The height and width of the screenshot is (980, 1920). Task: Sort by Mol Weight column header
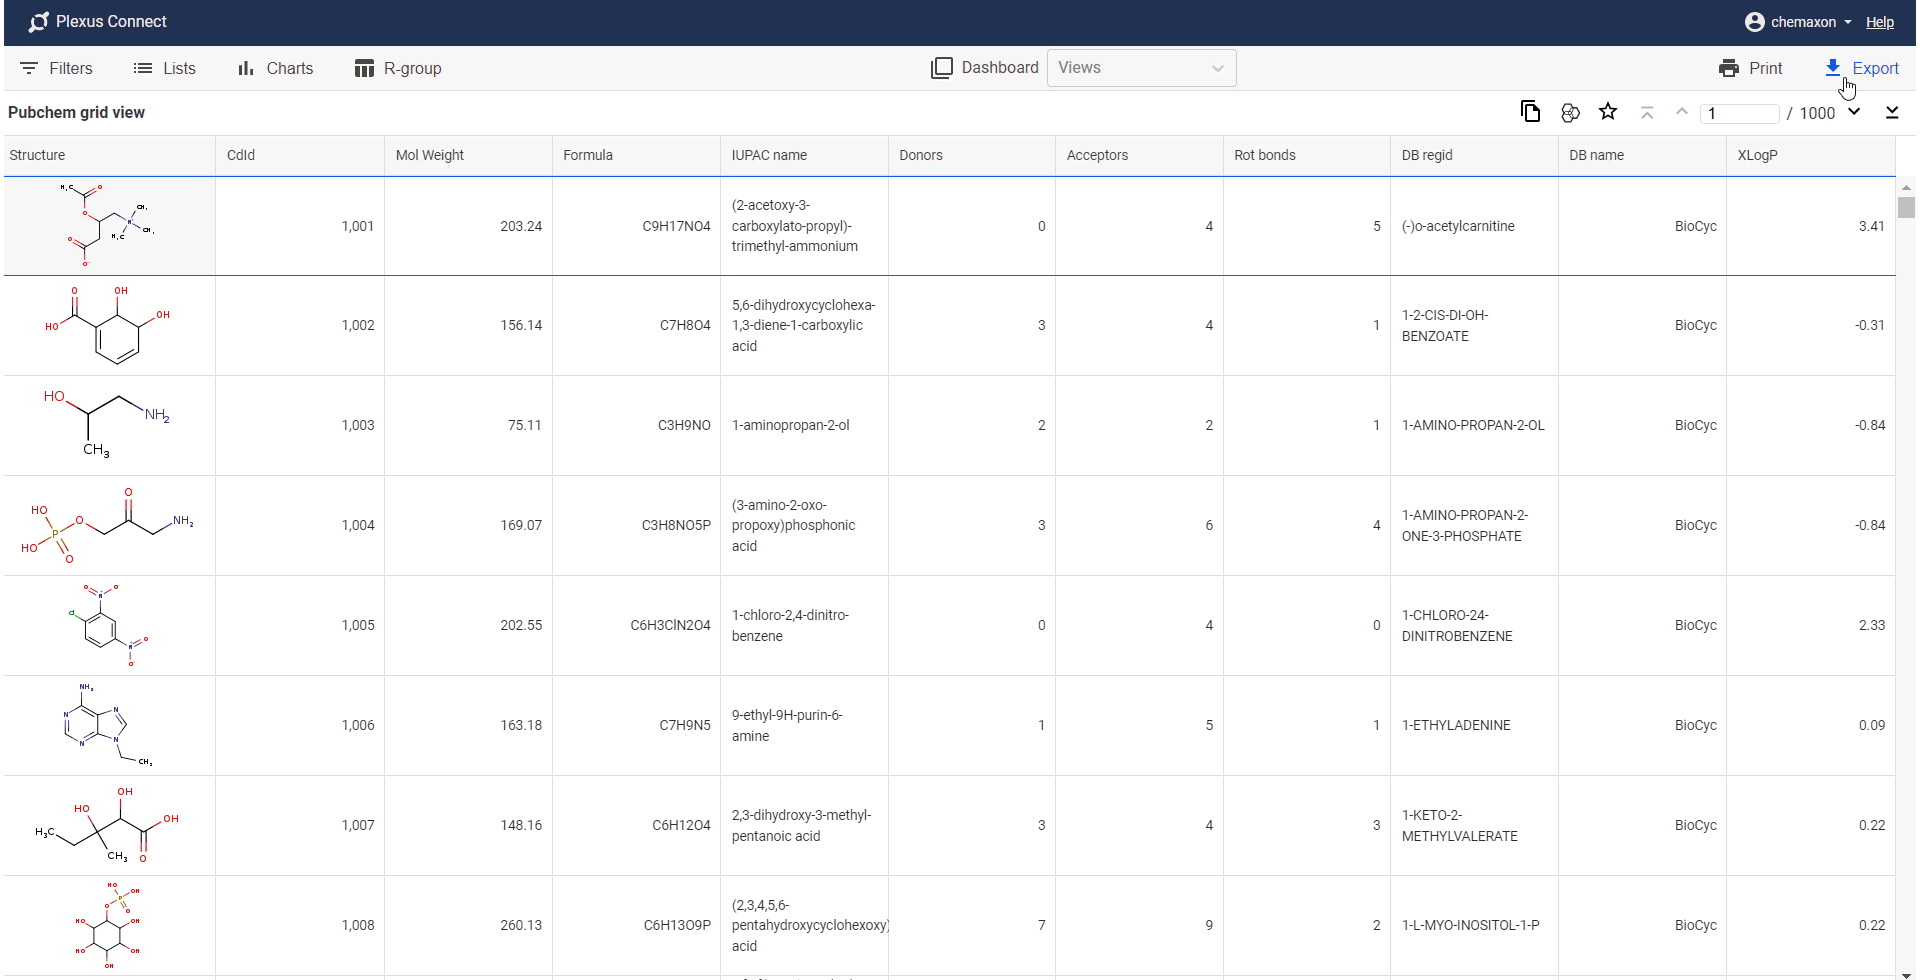pos(430,155)
